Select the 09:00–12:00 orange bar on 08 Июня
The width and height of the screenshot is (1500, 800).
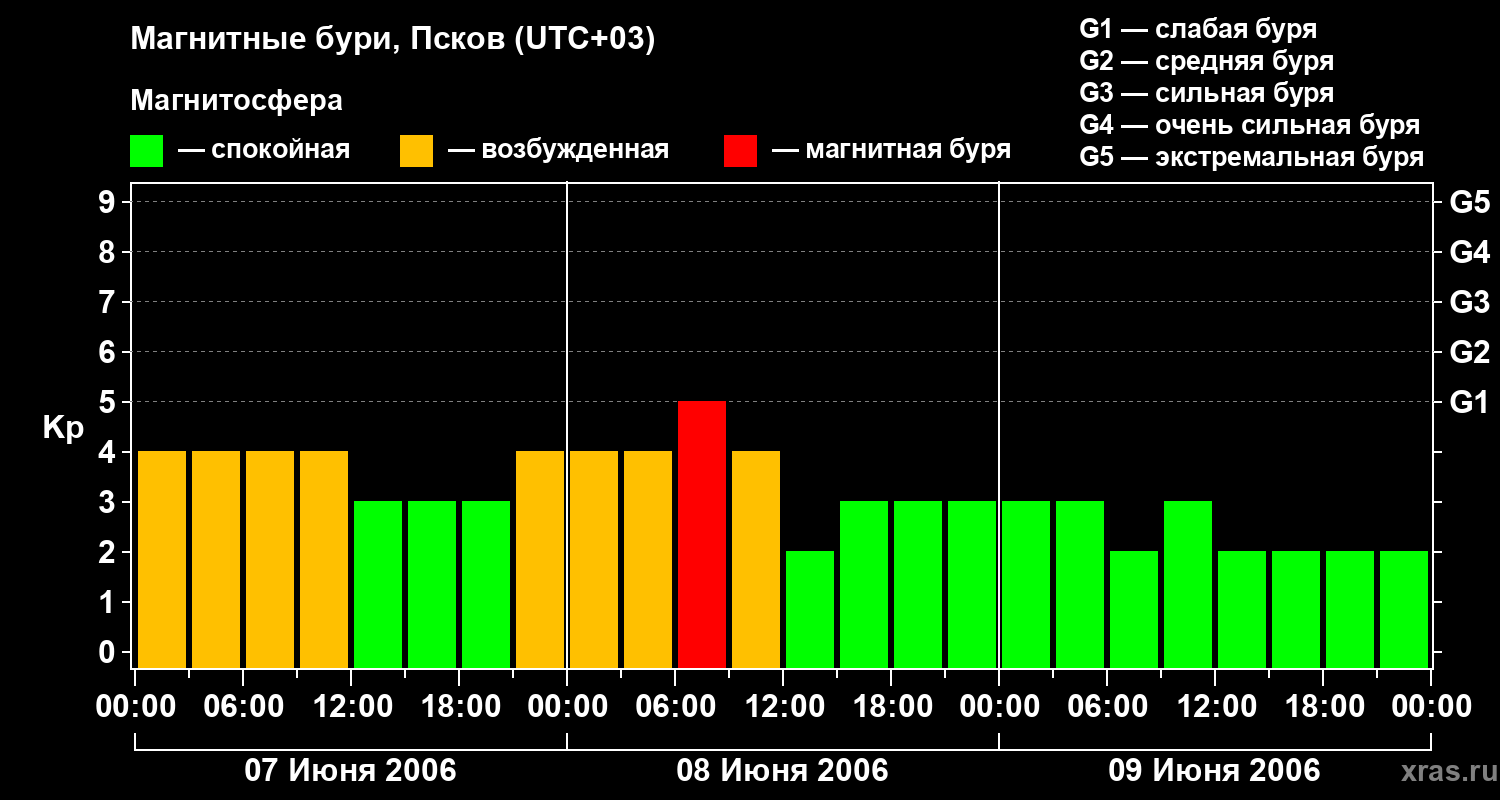coord(756,559)
